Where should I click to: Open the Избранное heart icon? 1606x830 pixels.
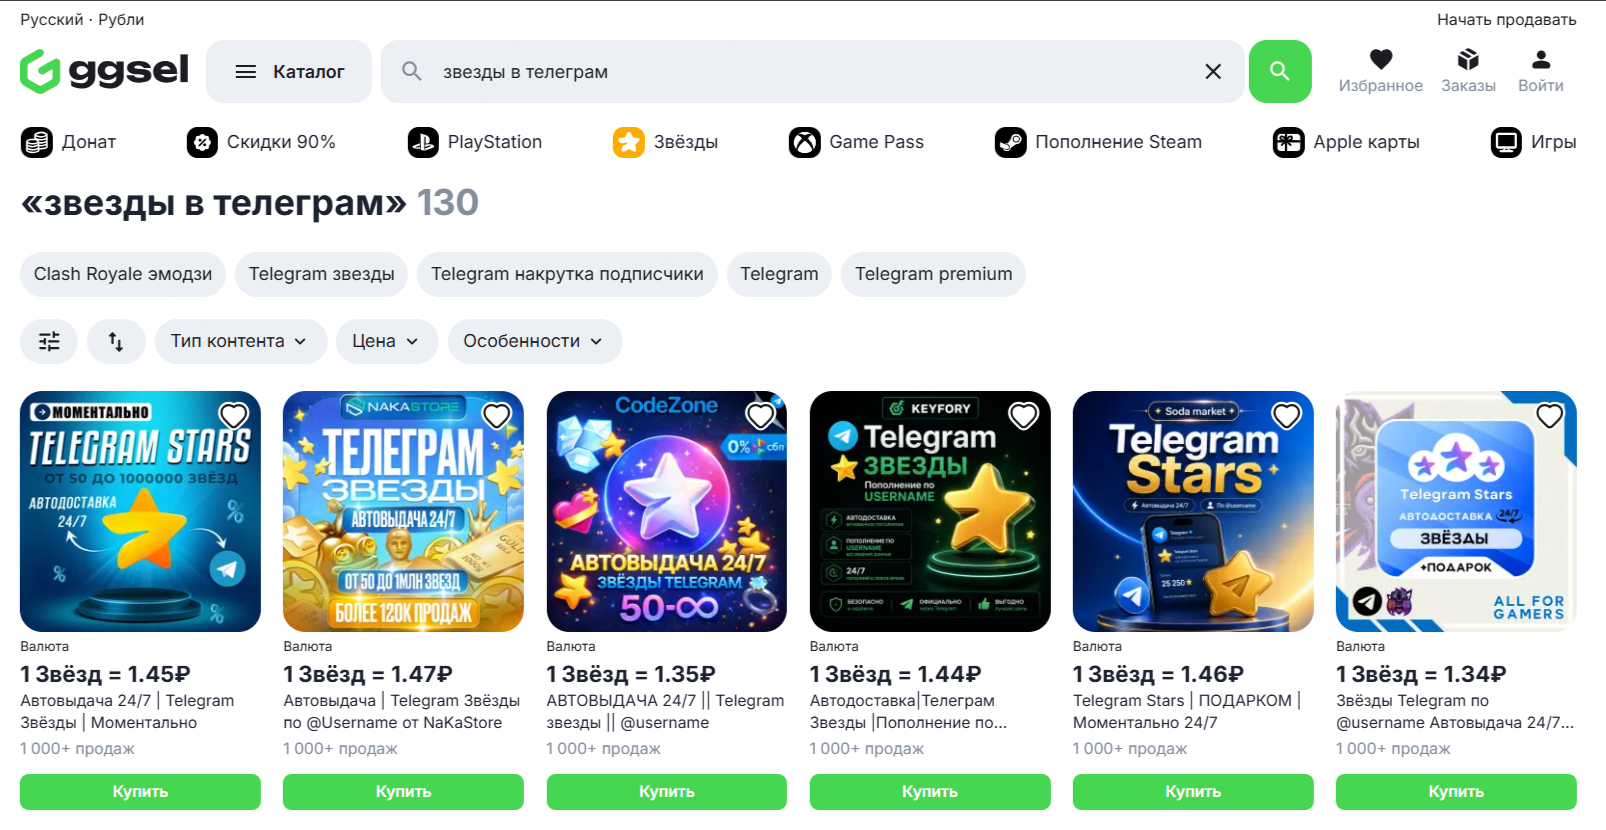click(1381, 60)
